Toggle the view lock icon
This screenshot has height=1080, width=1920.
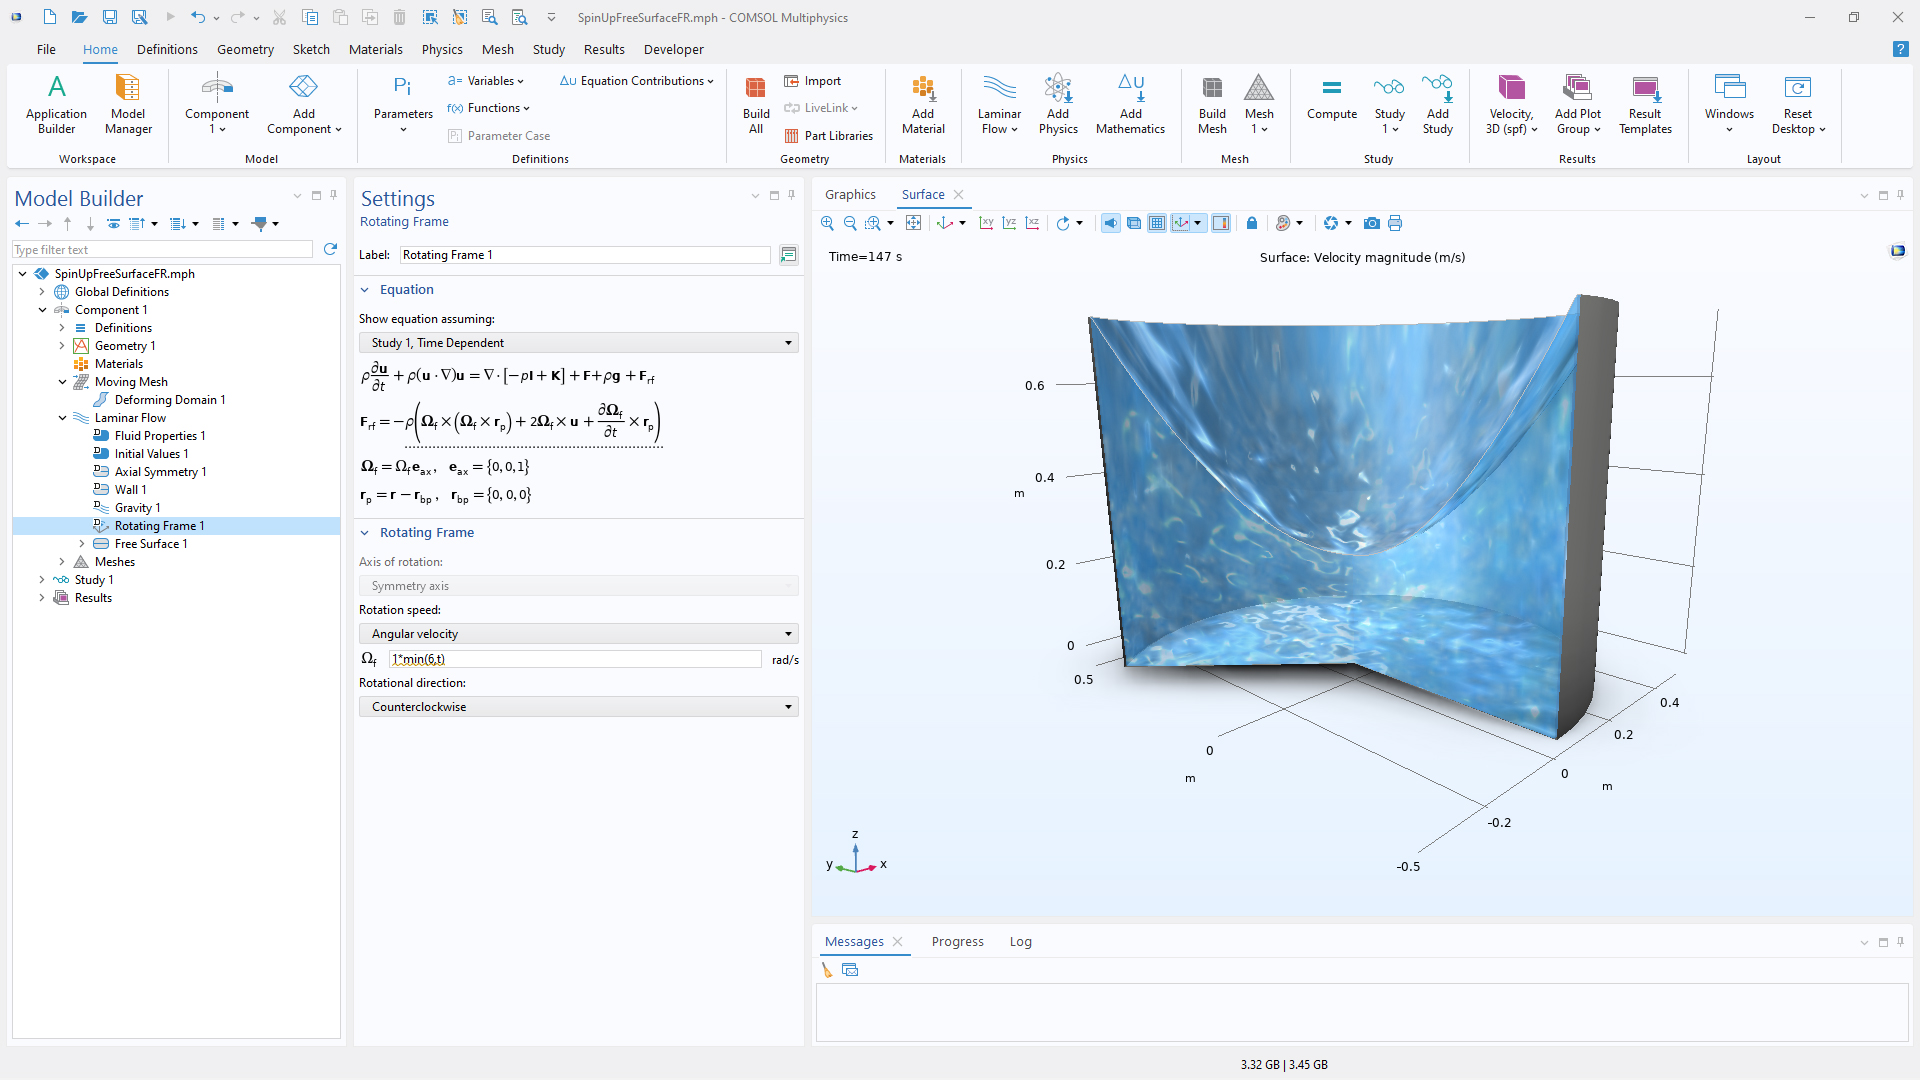(1252, 223)
